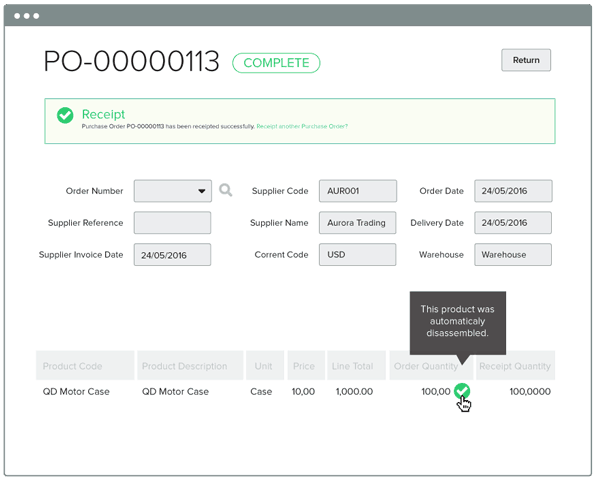Image resolution: width=595 pixels, height=480 pixels.
Task: Click the COMPLETE status badge
Action: (276, 63)
